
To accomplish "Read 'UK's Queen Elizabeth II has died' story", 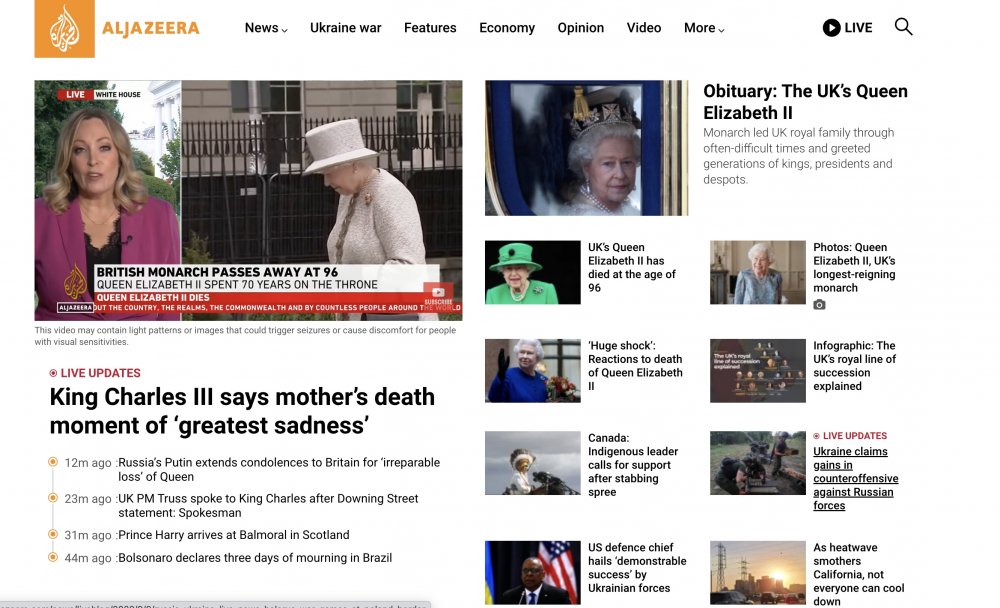I will (x=632, y=267).
